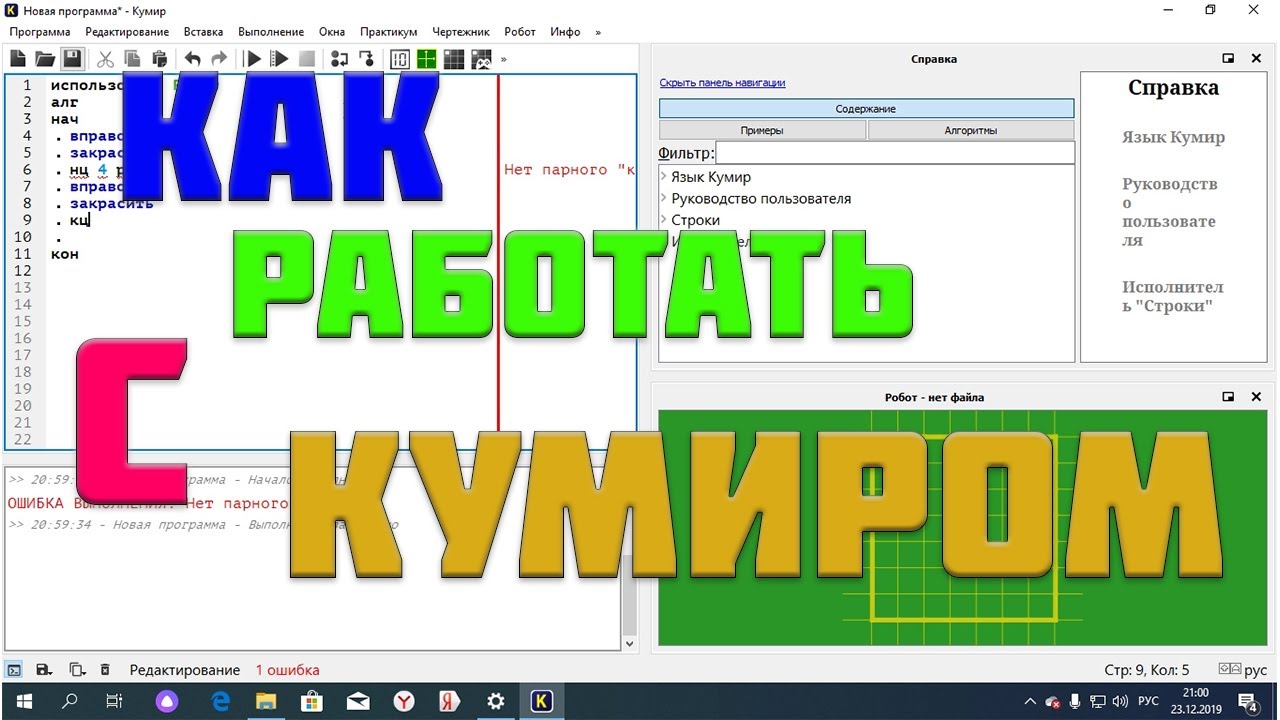Redo the last undone edit
This screenshot has height=720, width=1280.
(219, 59)
